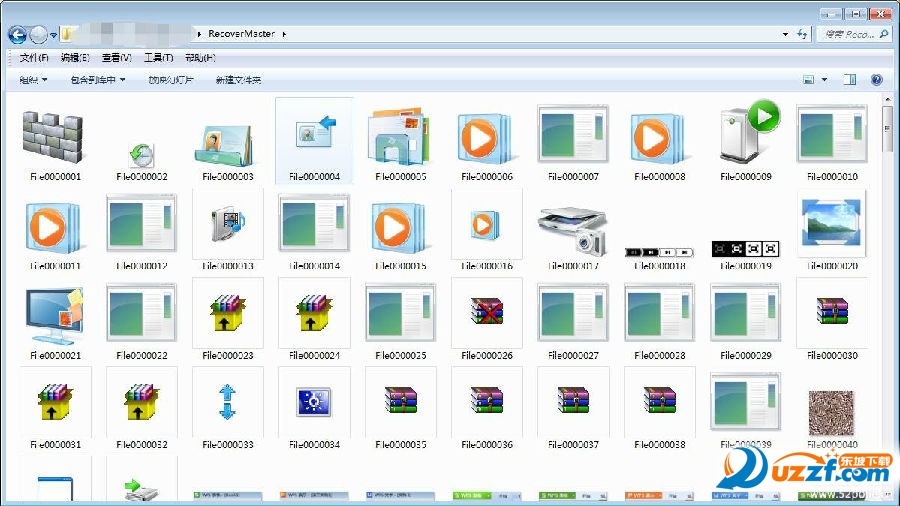Select the brown texture image File0000040
The height and width of the screenshot is (506, 900).
pyautogui.click(x=831, y=412)
